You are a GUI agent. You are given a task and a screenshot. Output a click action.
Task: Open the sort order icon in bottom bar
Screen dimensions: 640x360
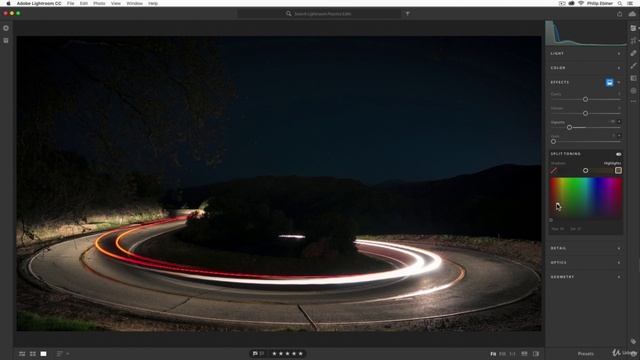click(x=60, y=353)
